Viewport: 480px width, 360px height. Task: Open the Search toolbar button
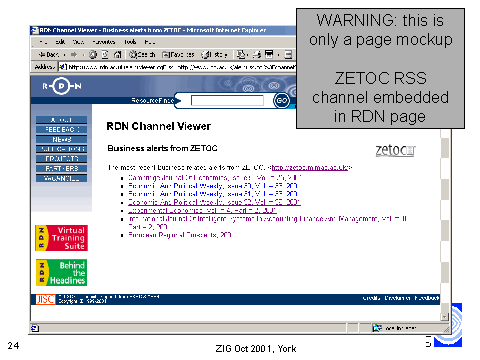click(142, 54)
